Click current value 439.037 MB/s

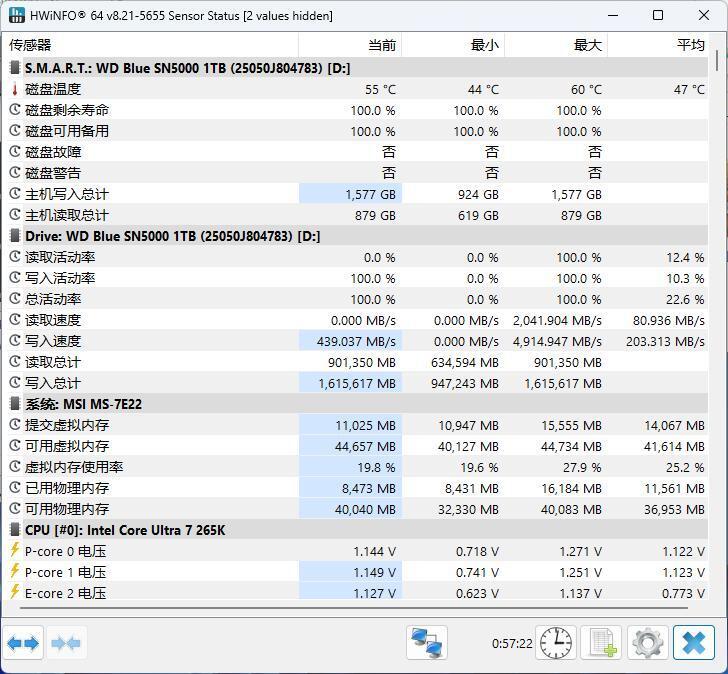(356, 342)
